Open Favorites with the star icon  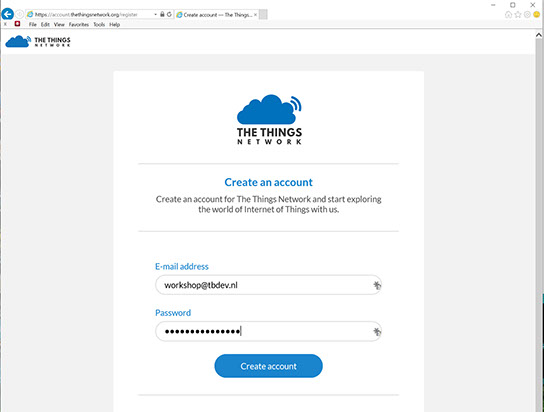(x=518, y=15)
